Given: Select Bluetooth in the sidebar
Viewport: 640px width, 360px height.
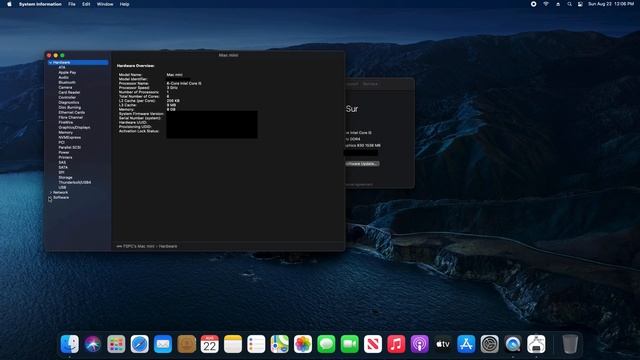Looking at the screenshot, I should click(67, 82).
